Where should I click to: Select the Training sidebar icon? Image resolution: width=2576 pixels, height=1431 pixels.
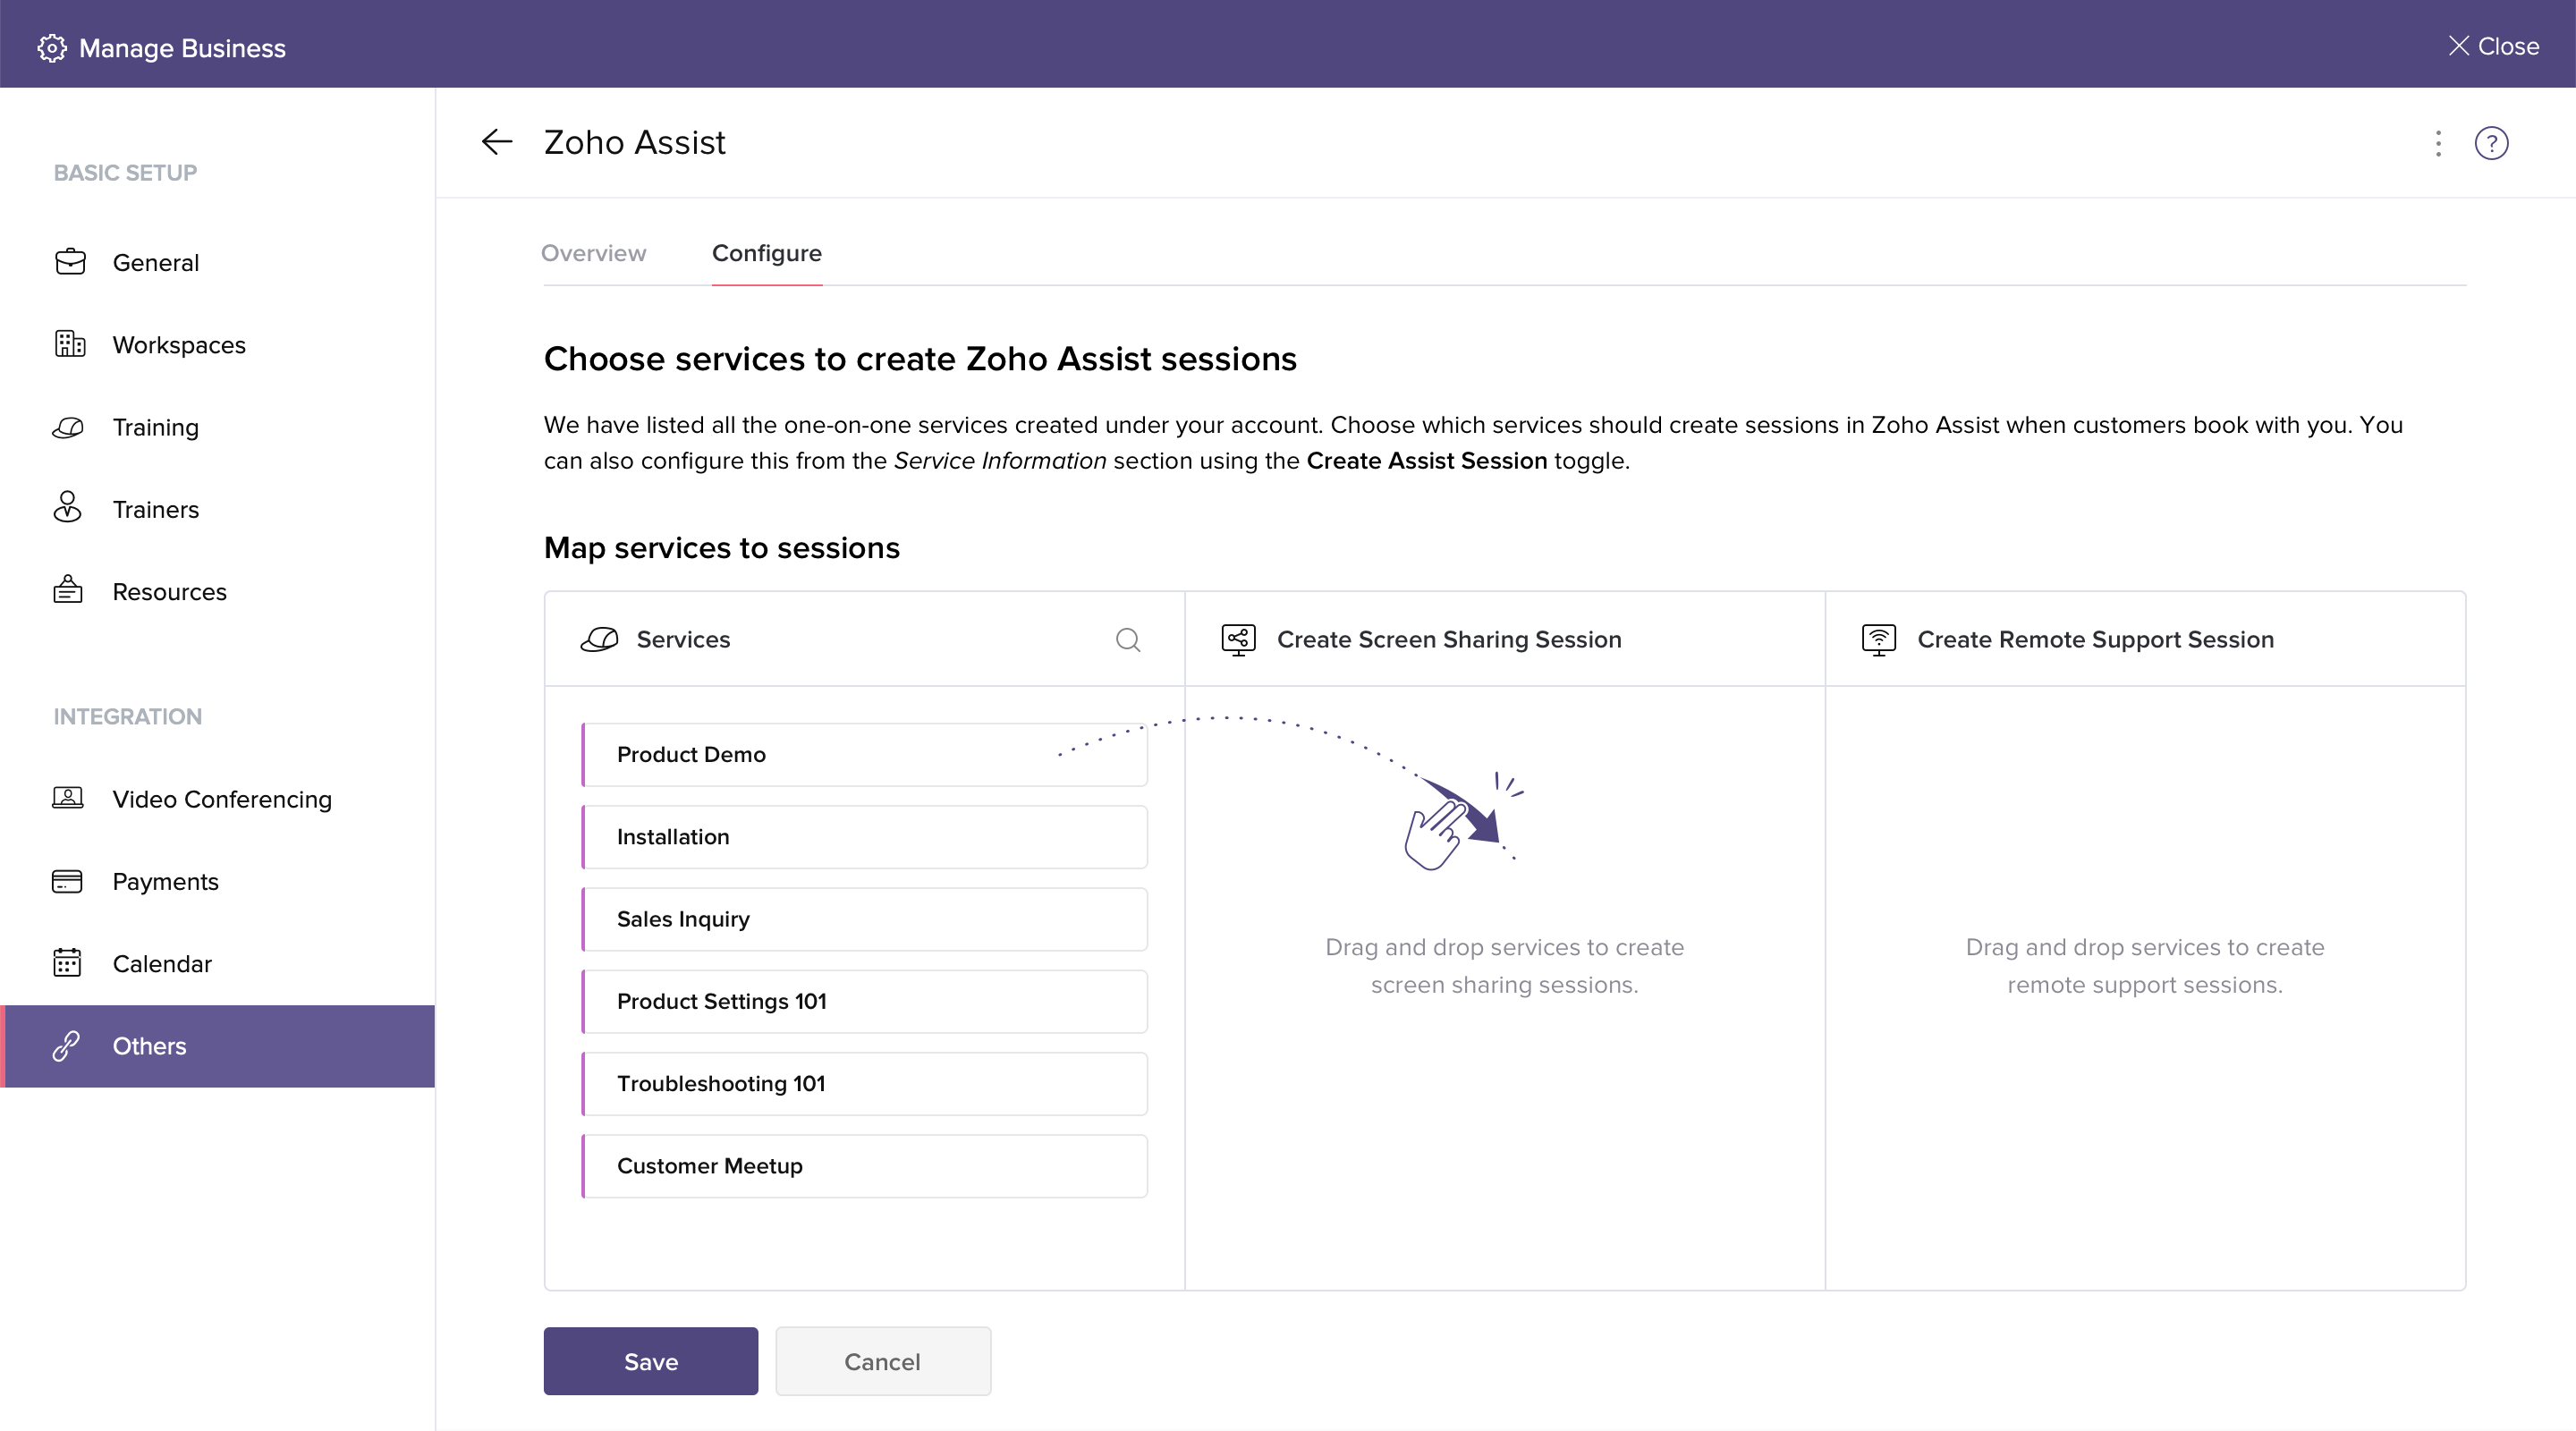[x=67, y=427]
